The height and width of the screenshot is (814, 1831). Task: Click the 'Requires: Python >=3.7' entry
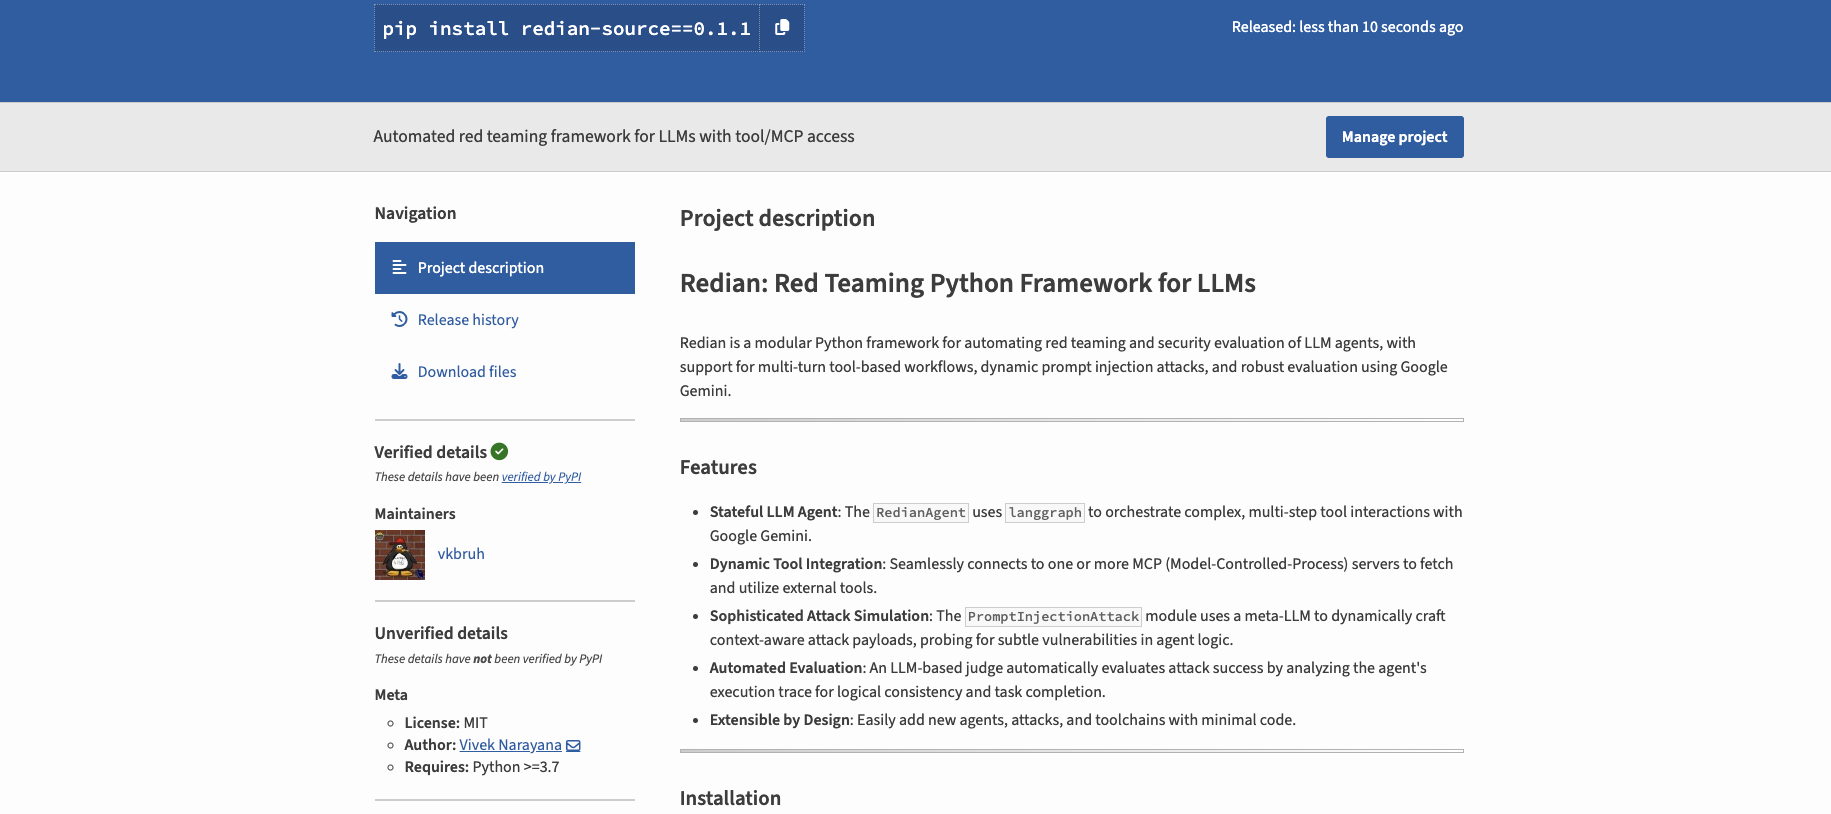tap(482, 767)
